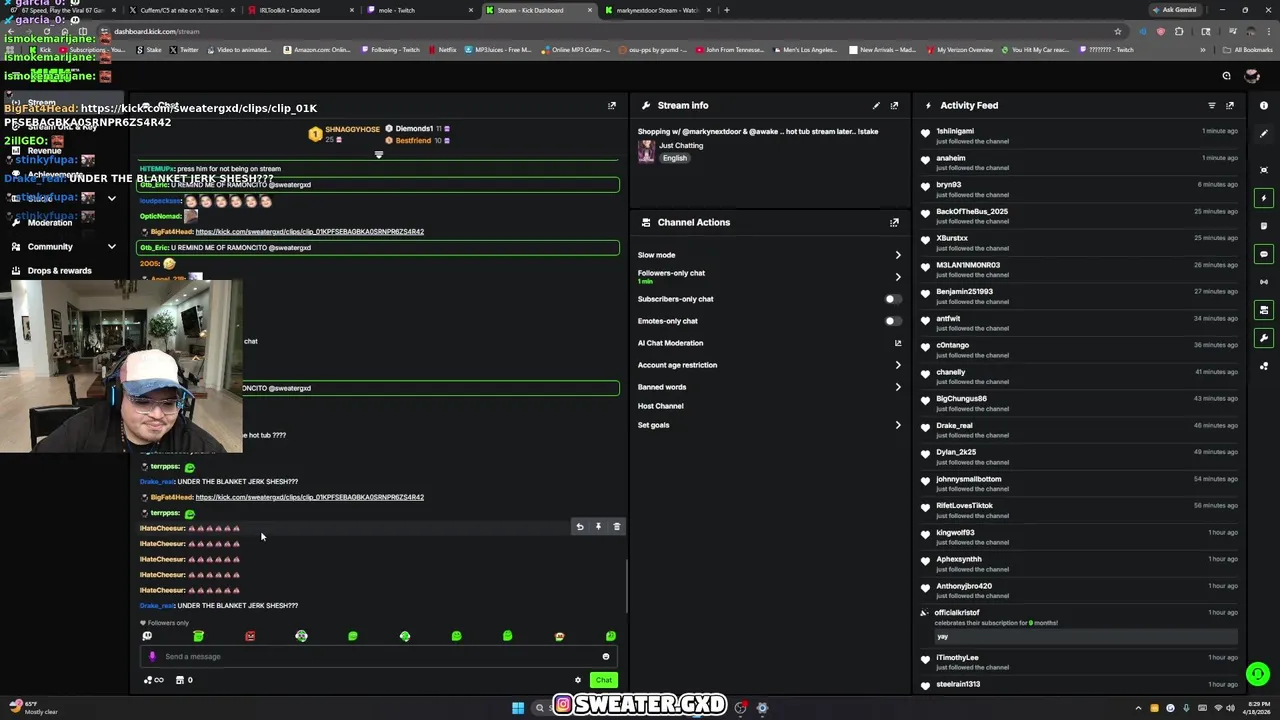Screen dimensions: 1280x720
Task: Collapse chat leaderboard with down arrow
Action: [379, 155]
